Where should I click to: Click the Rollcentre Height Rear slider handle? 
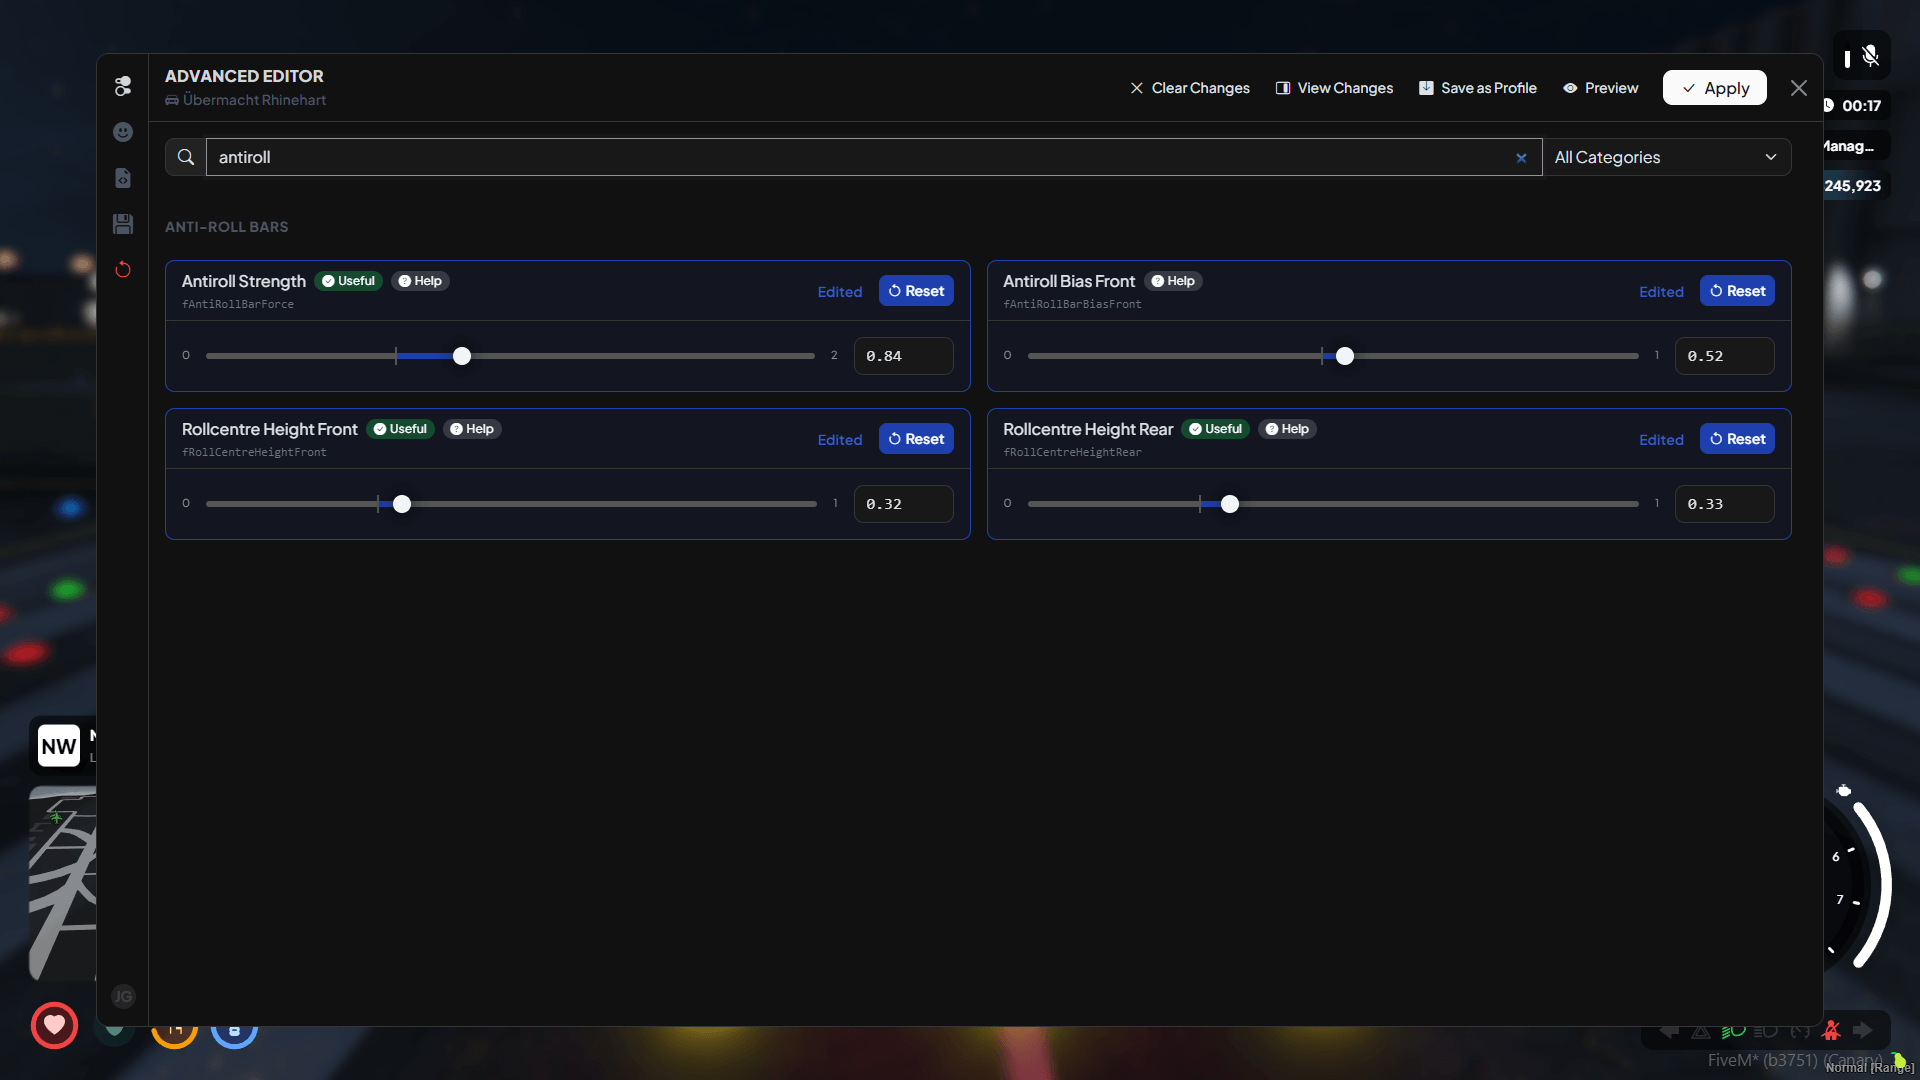[x=1230, y=504]
